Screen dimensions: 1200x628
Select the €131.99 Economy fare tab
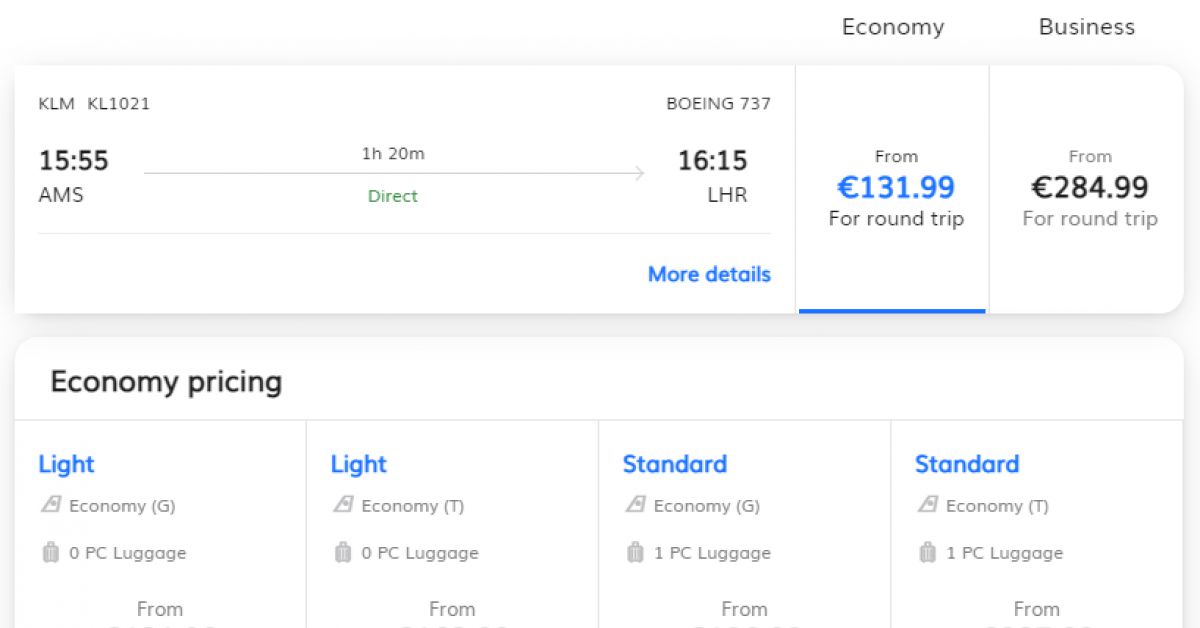(x=895, y=188)
